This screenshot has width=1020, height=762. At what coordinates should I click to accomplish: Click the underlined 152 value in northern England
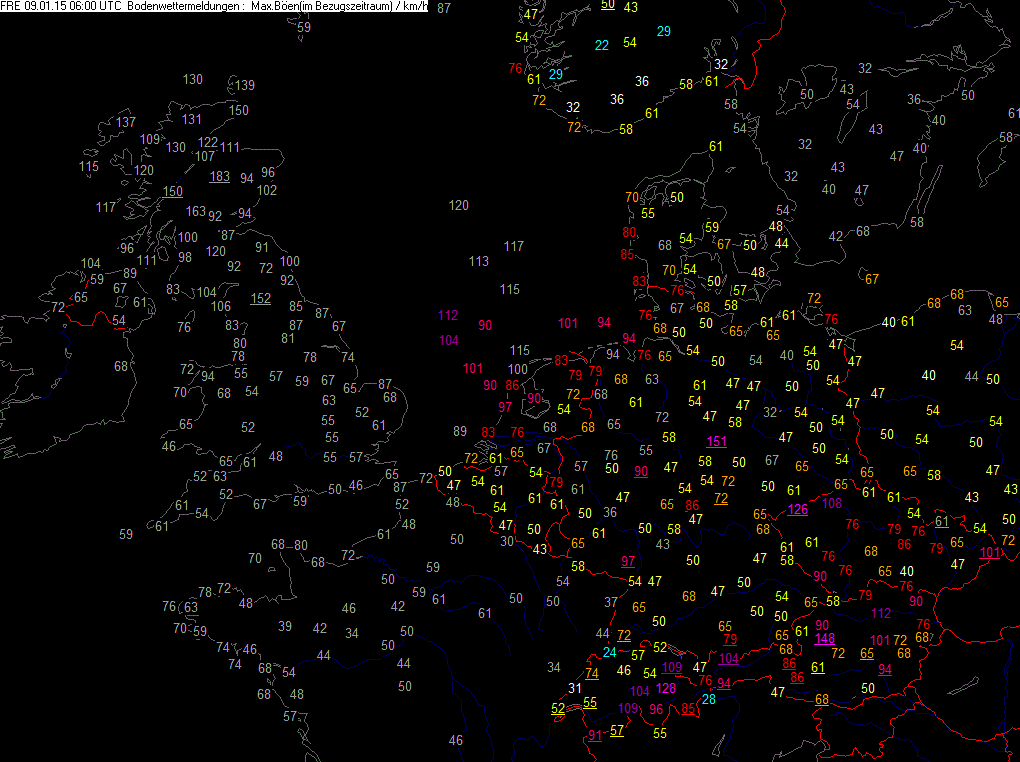260,298
